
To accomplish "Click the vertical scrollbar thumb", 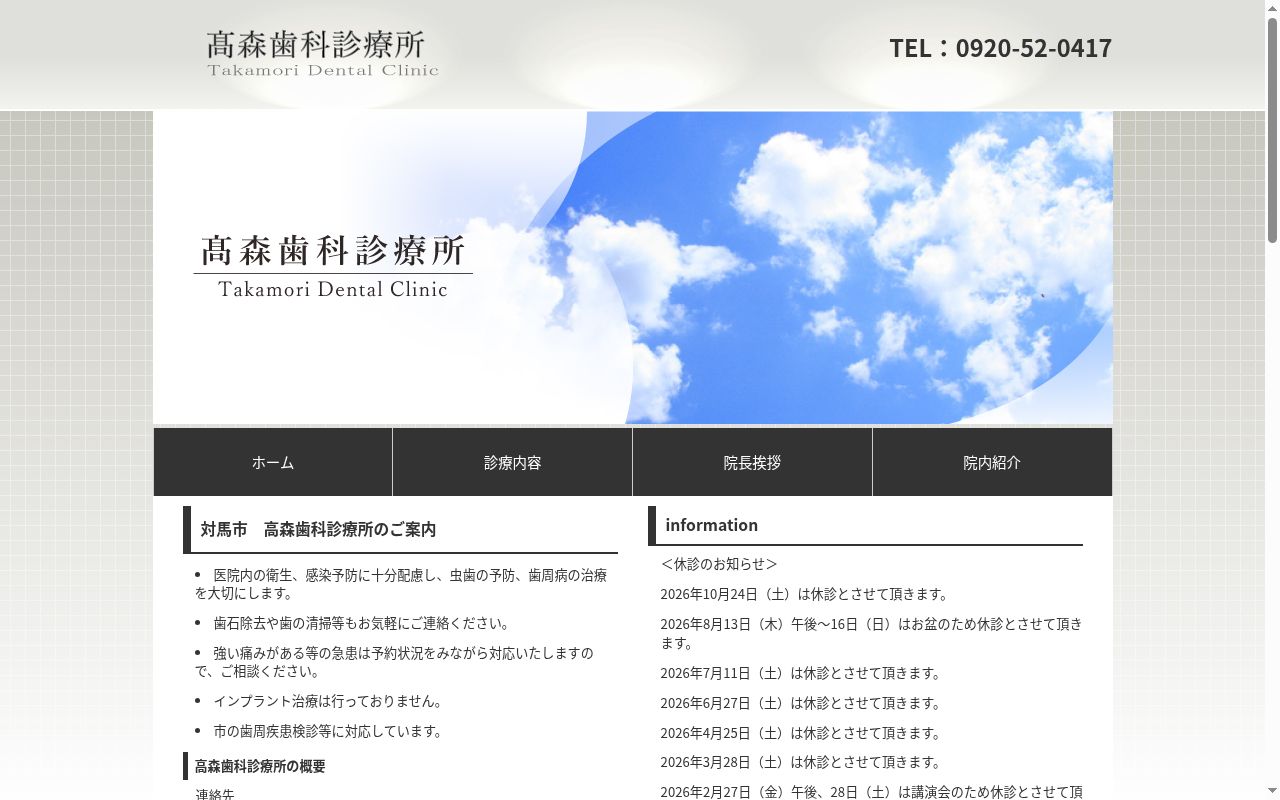I will tap(1272, 130).
